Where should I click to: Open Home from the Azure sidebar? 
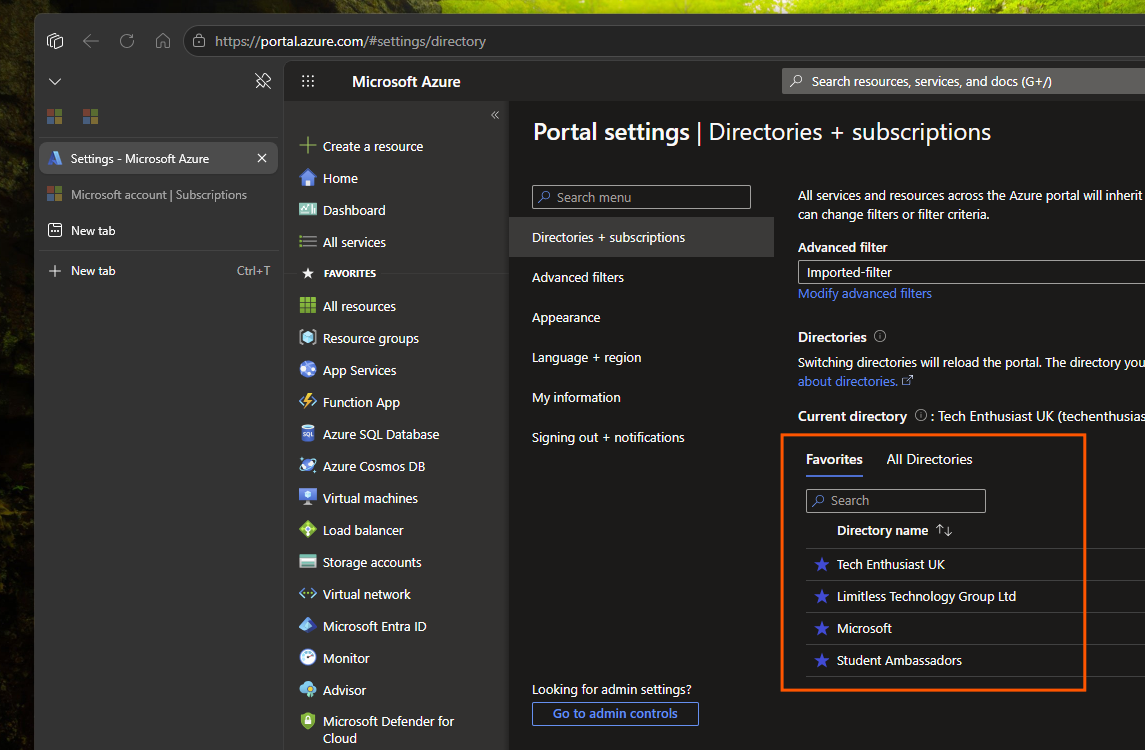[x=340, y=178]
